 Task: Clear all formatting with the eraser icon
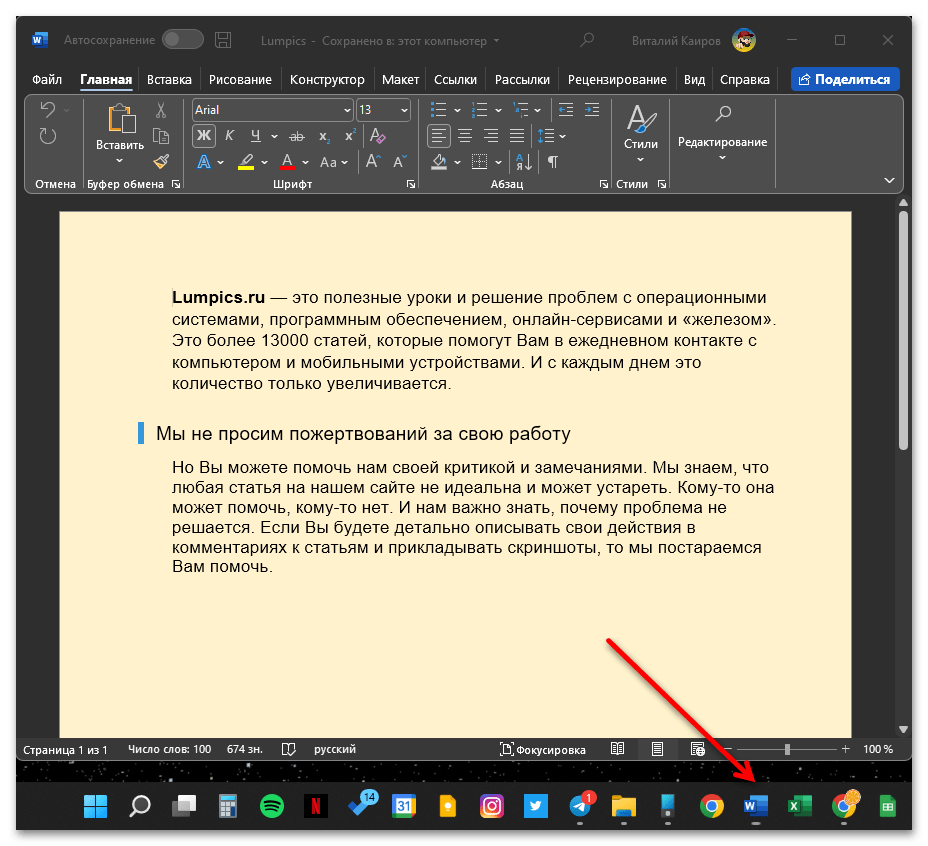tap(377, 136)
